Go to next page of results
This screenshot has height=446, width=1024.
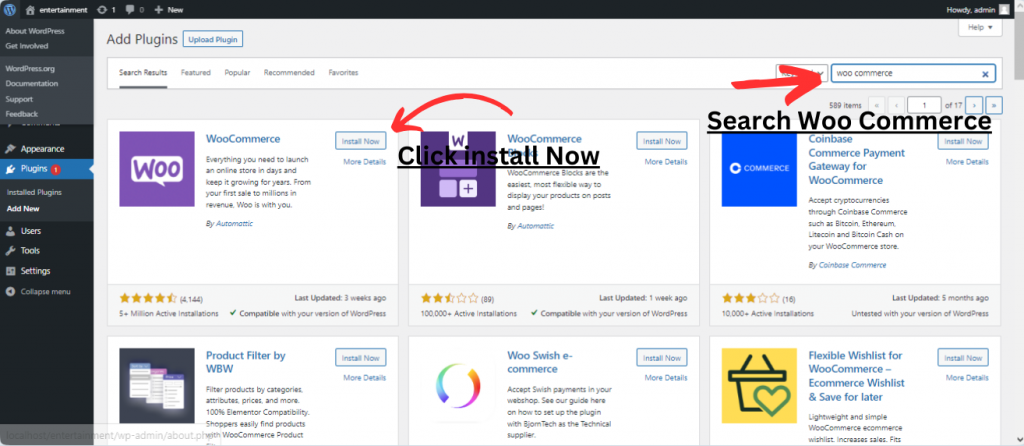(974, 104)
